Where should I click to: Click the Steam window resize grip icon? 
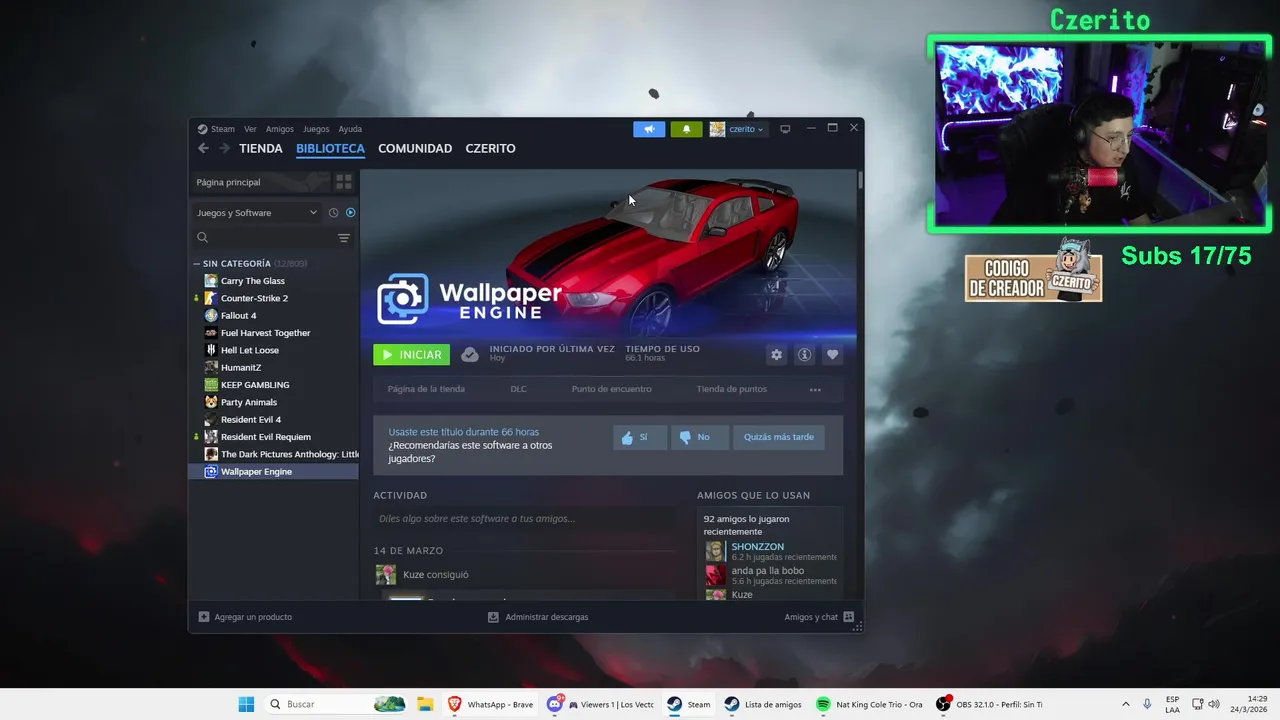(857, 627)
